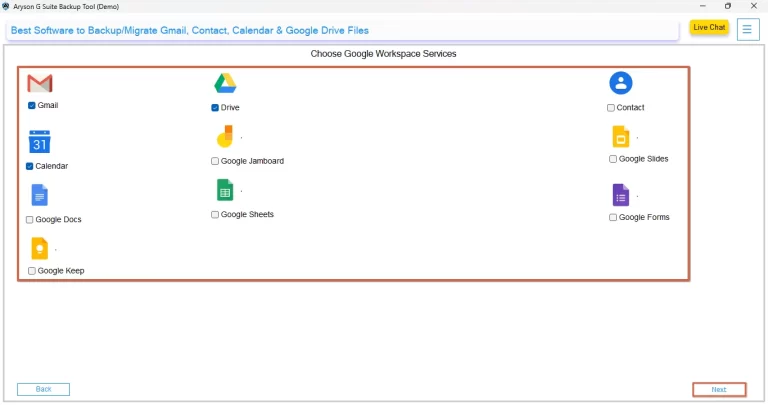The width and height of the screenshot is (768, 405).
Task: Click the banner headline about Gmail backup
Action: [x=190, y=30]
